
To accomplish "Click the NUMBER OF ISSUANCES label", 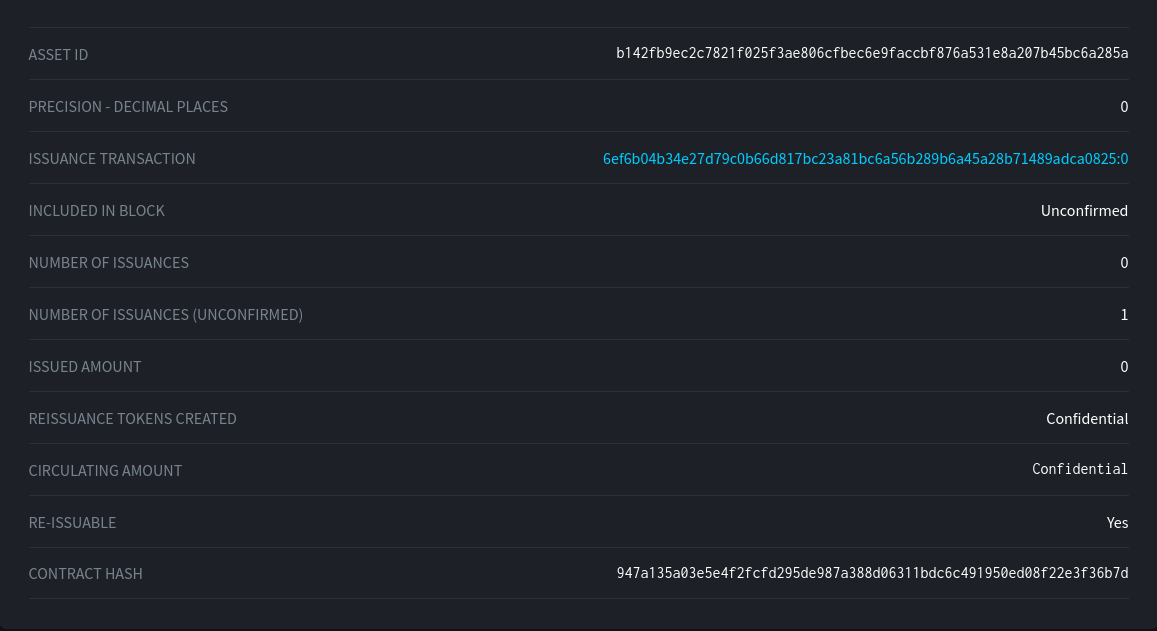I will point(108,263).
